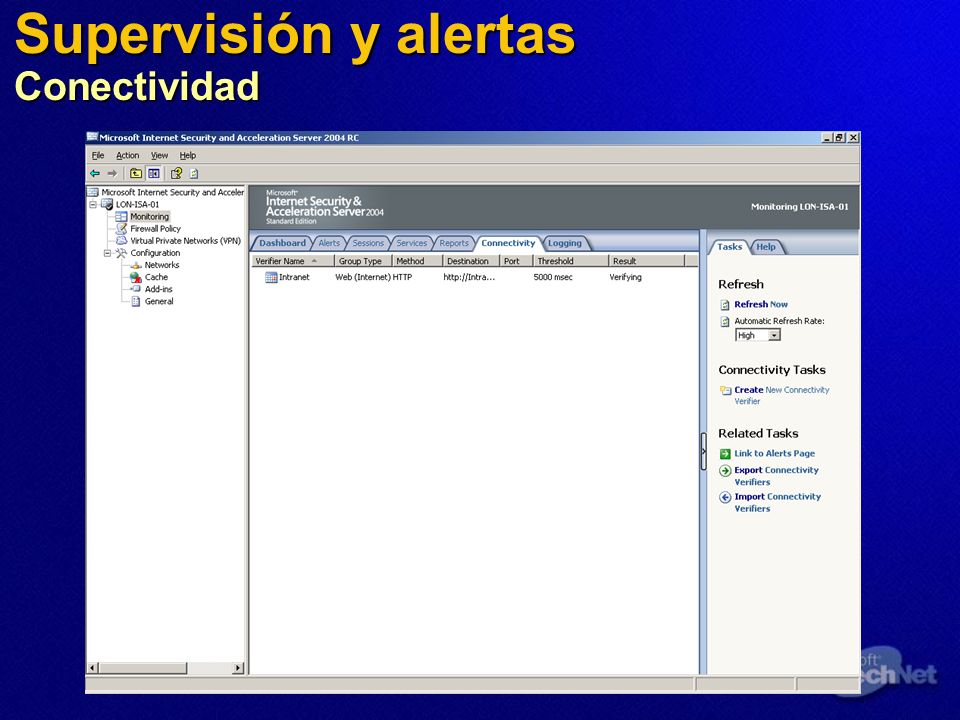Screen dimensions: 960x720
Task: Switch to the Services tab
Action: [x=411, y=243]
